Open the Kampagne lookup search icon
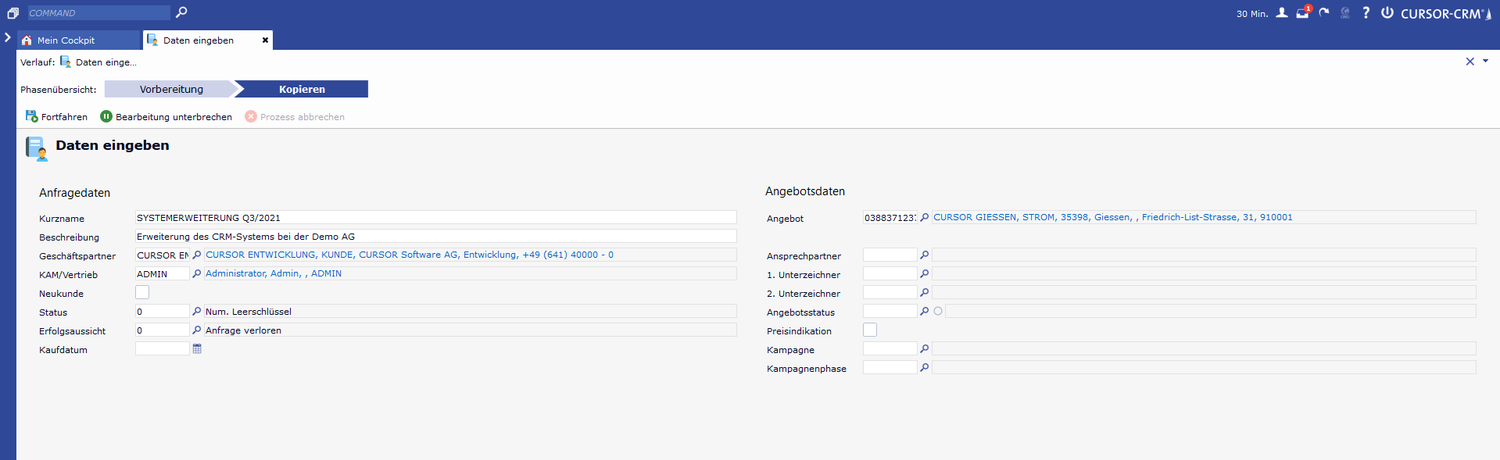Screen dimensions: 1500x460 (x=925, y=349)
